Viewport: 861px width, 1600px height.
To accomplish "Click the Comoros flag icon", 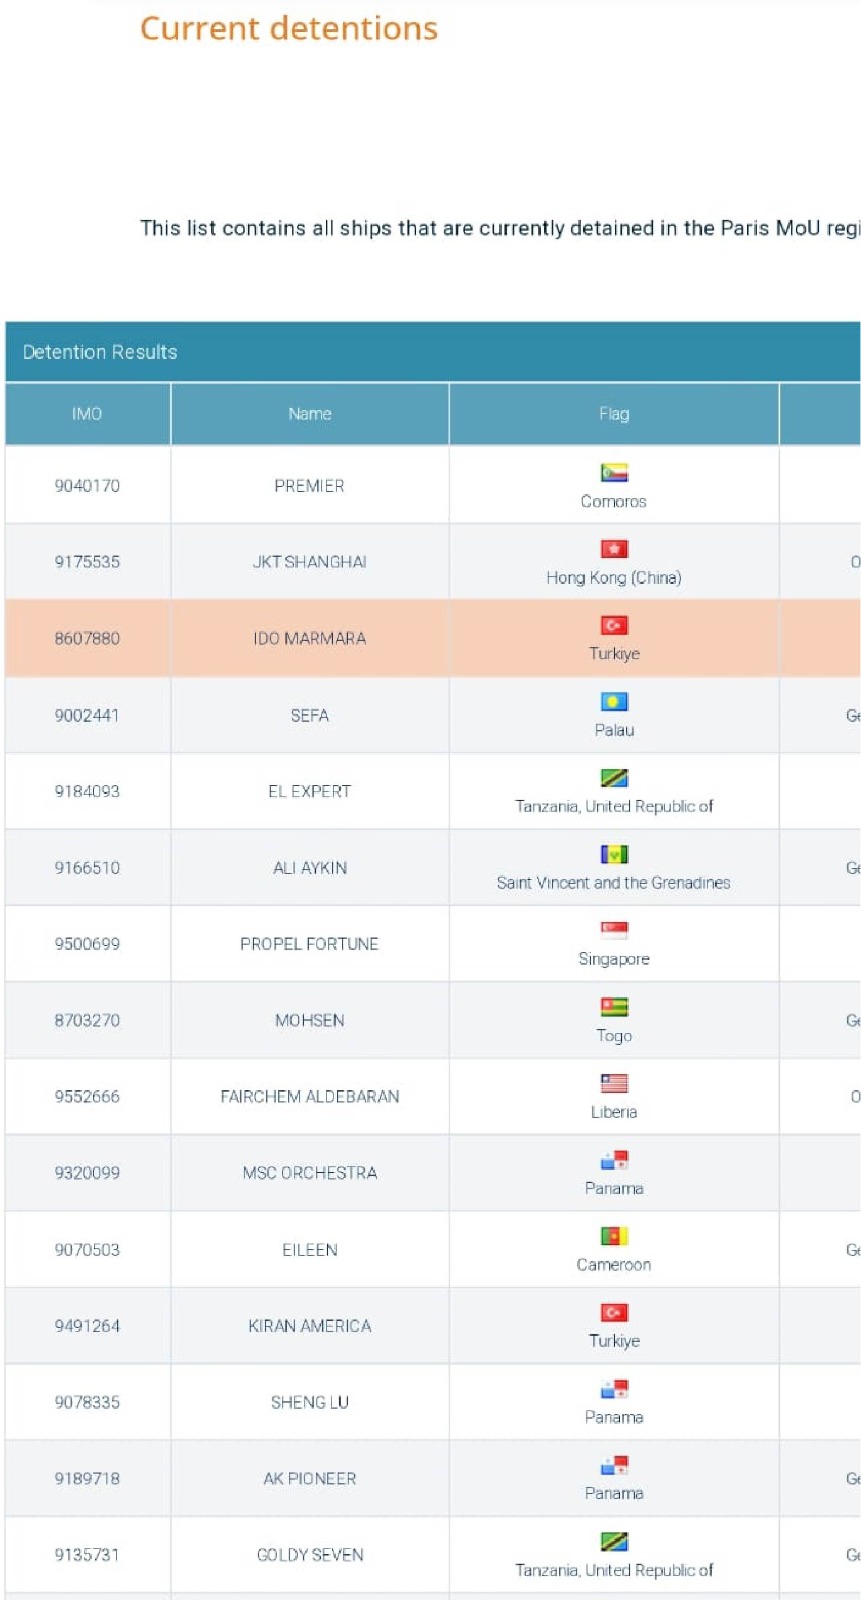I will tap(614, 473).
